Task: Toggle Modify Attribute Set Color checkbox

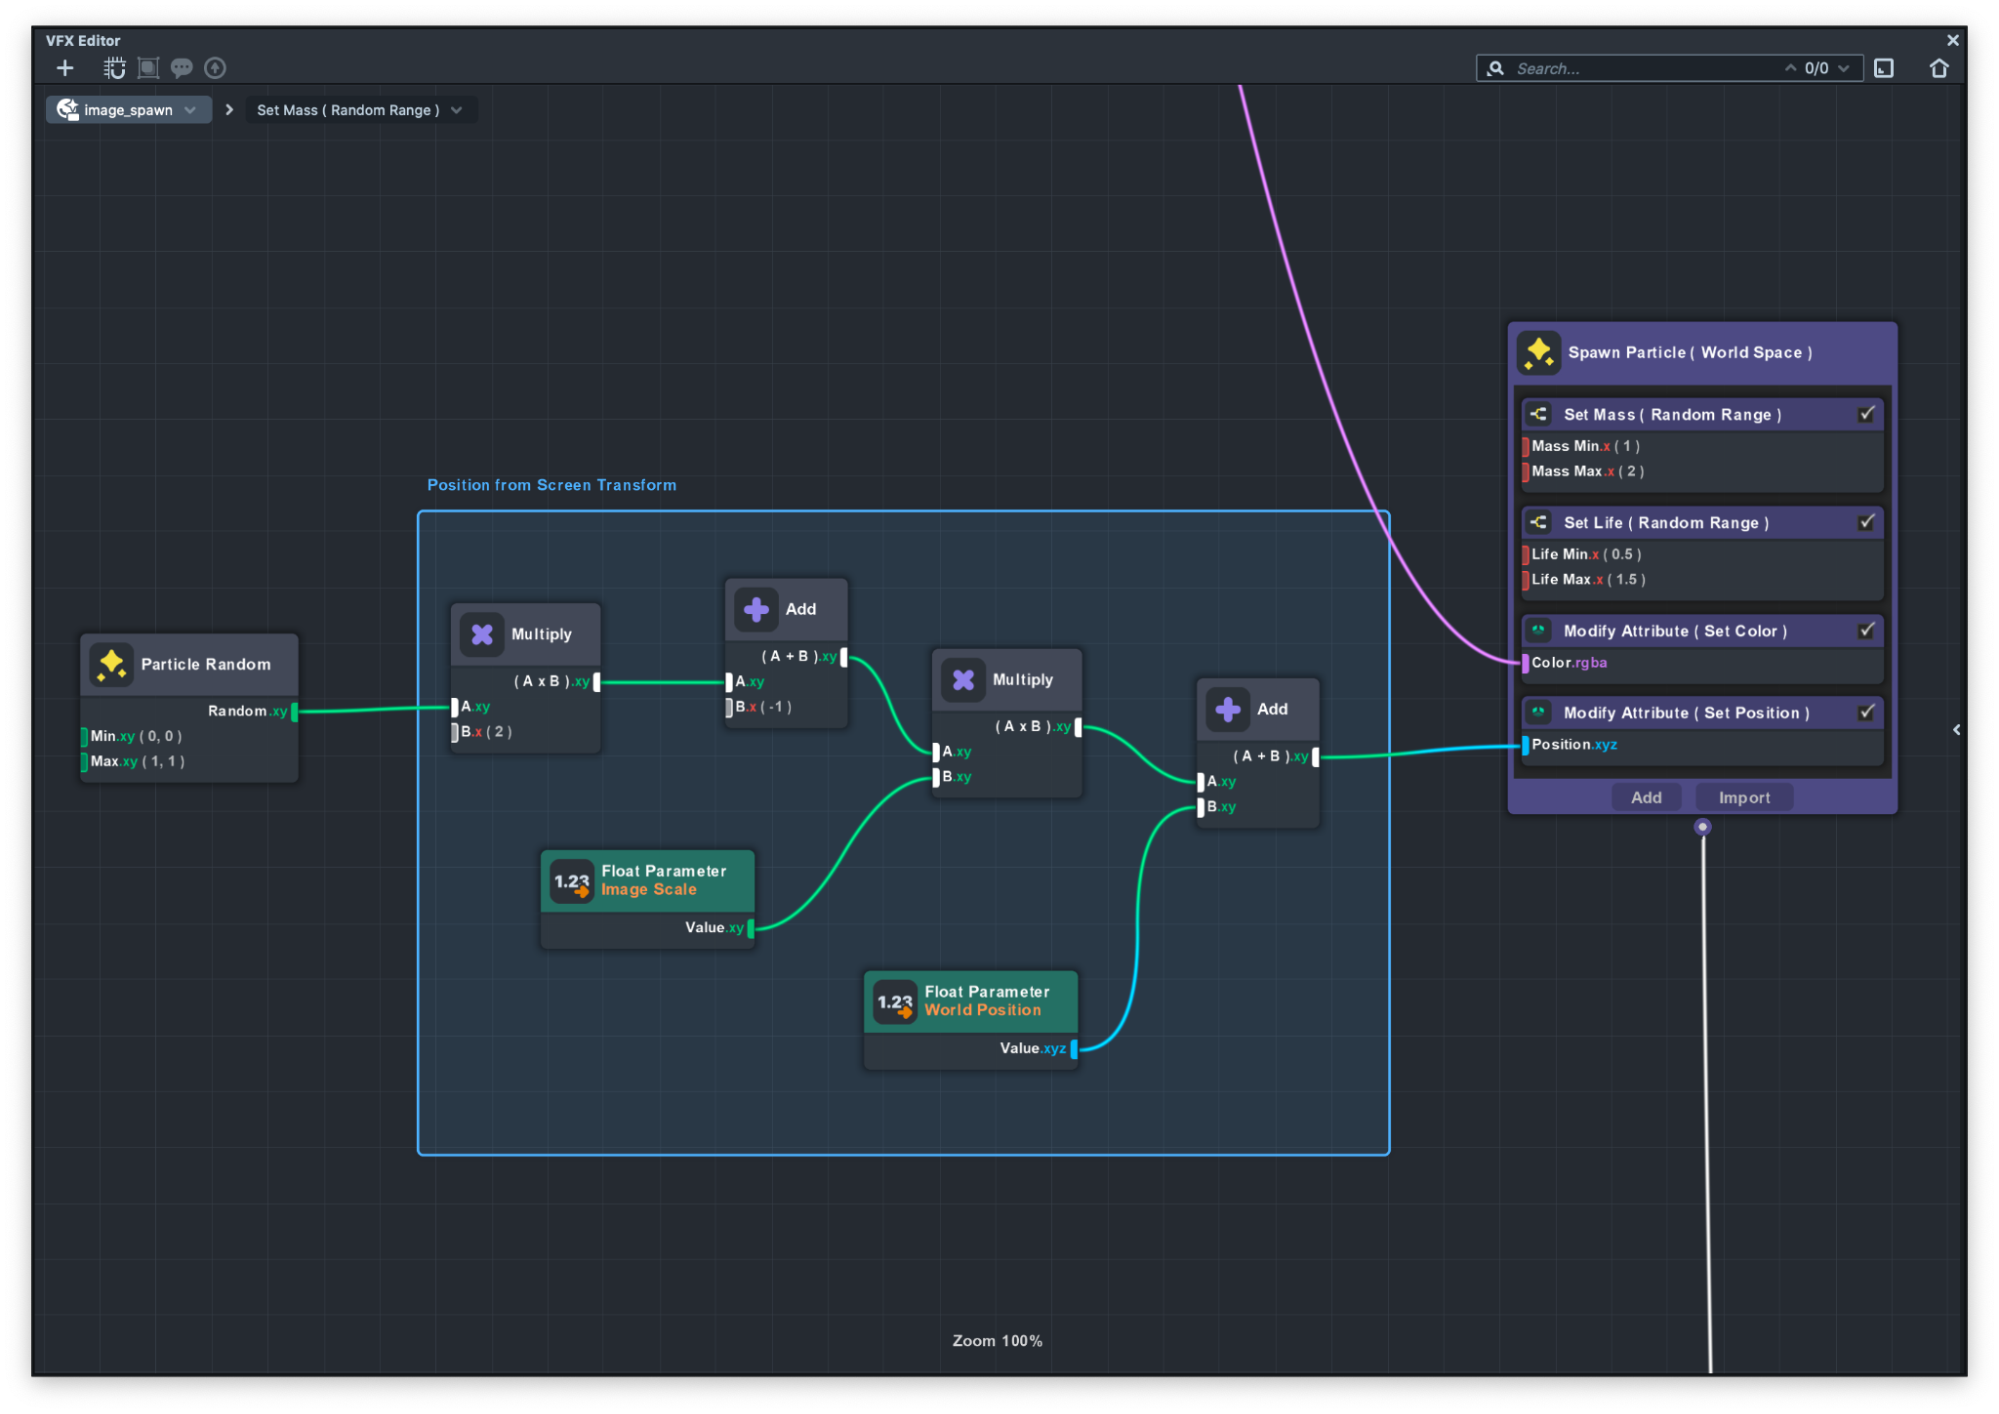Action: coord(1865,630)
